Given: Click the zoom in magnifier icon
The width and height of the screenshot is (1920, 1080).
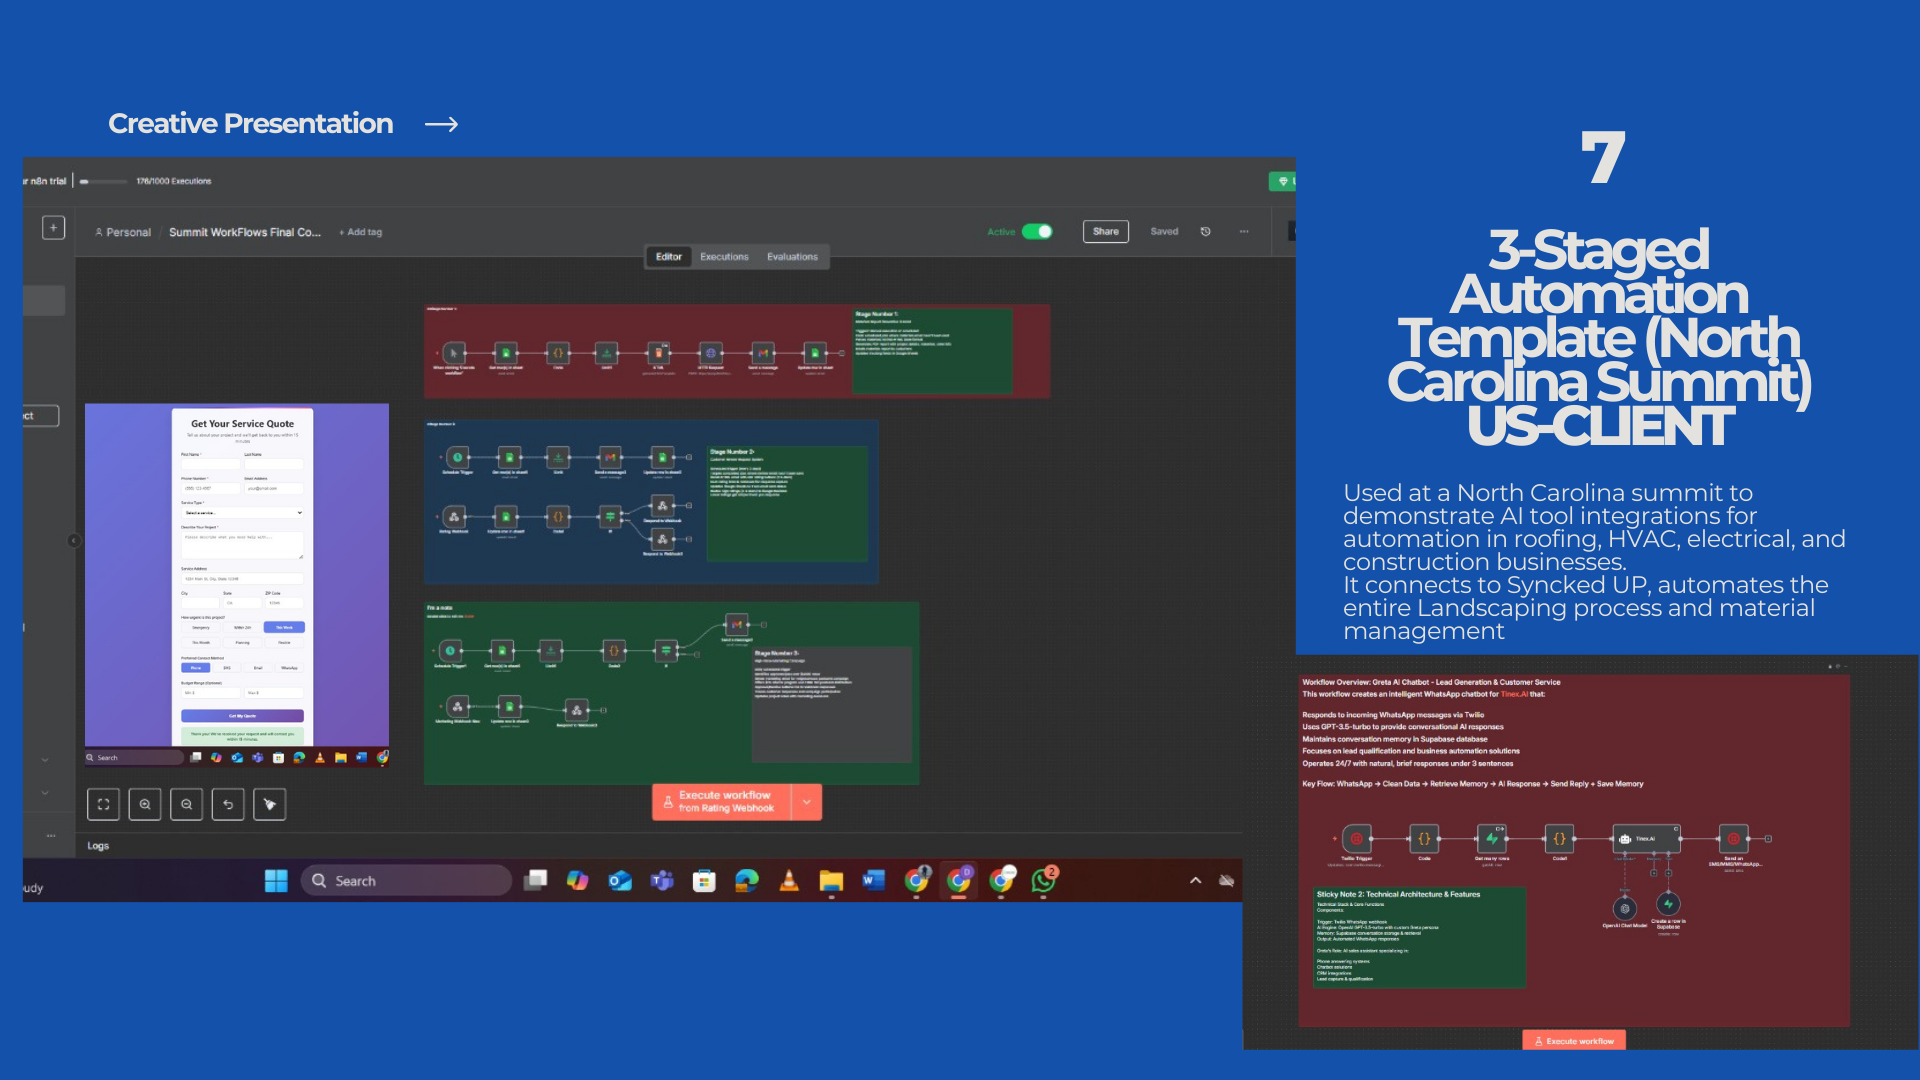Looking at the screenshot, I should pyautogui.click(x=145, y=804).
